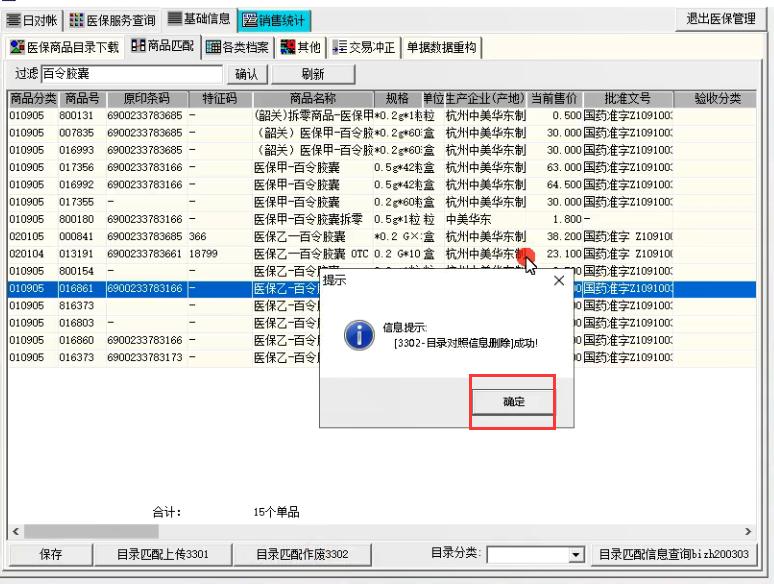The height and width of the screenshot is (584, 774).
Task: Click the 刷新 button
Action: coord(313,75)
